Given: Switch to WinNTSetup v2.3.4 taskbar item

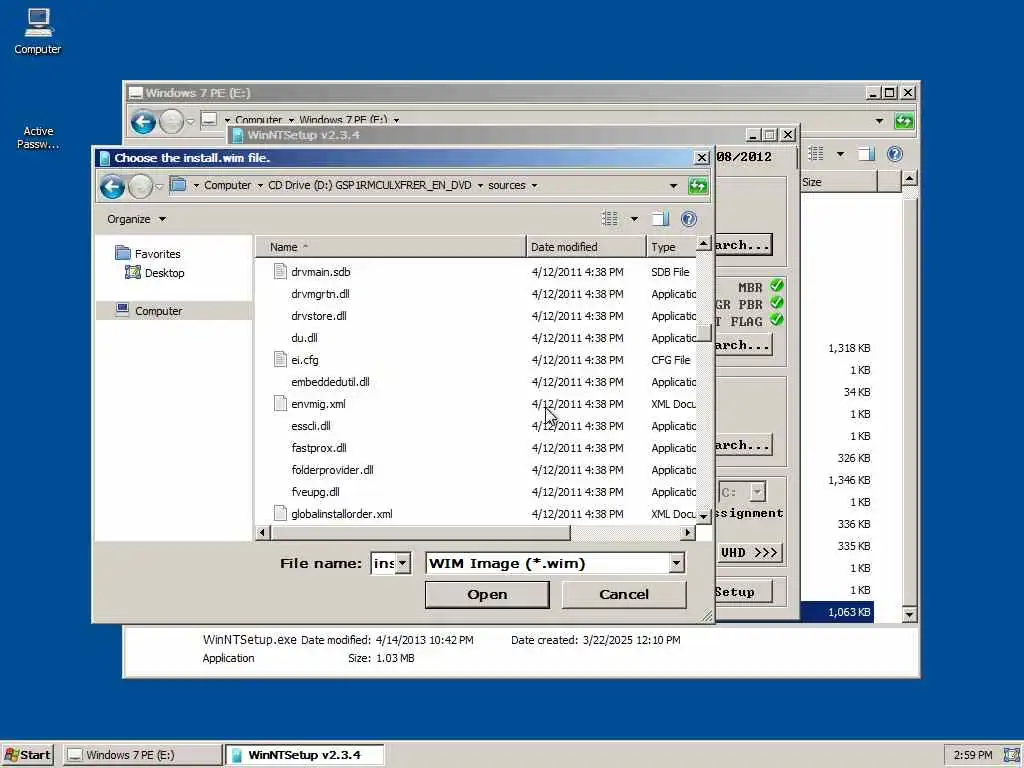Looking at the screenshot, I should point(304,755).
